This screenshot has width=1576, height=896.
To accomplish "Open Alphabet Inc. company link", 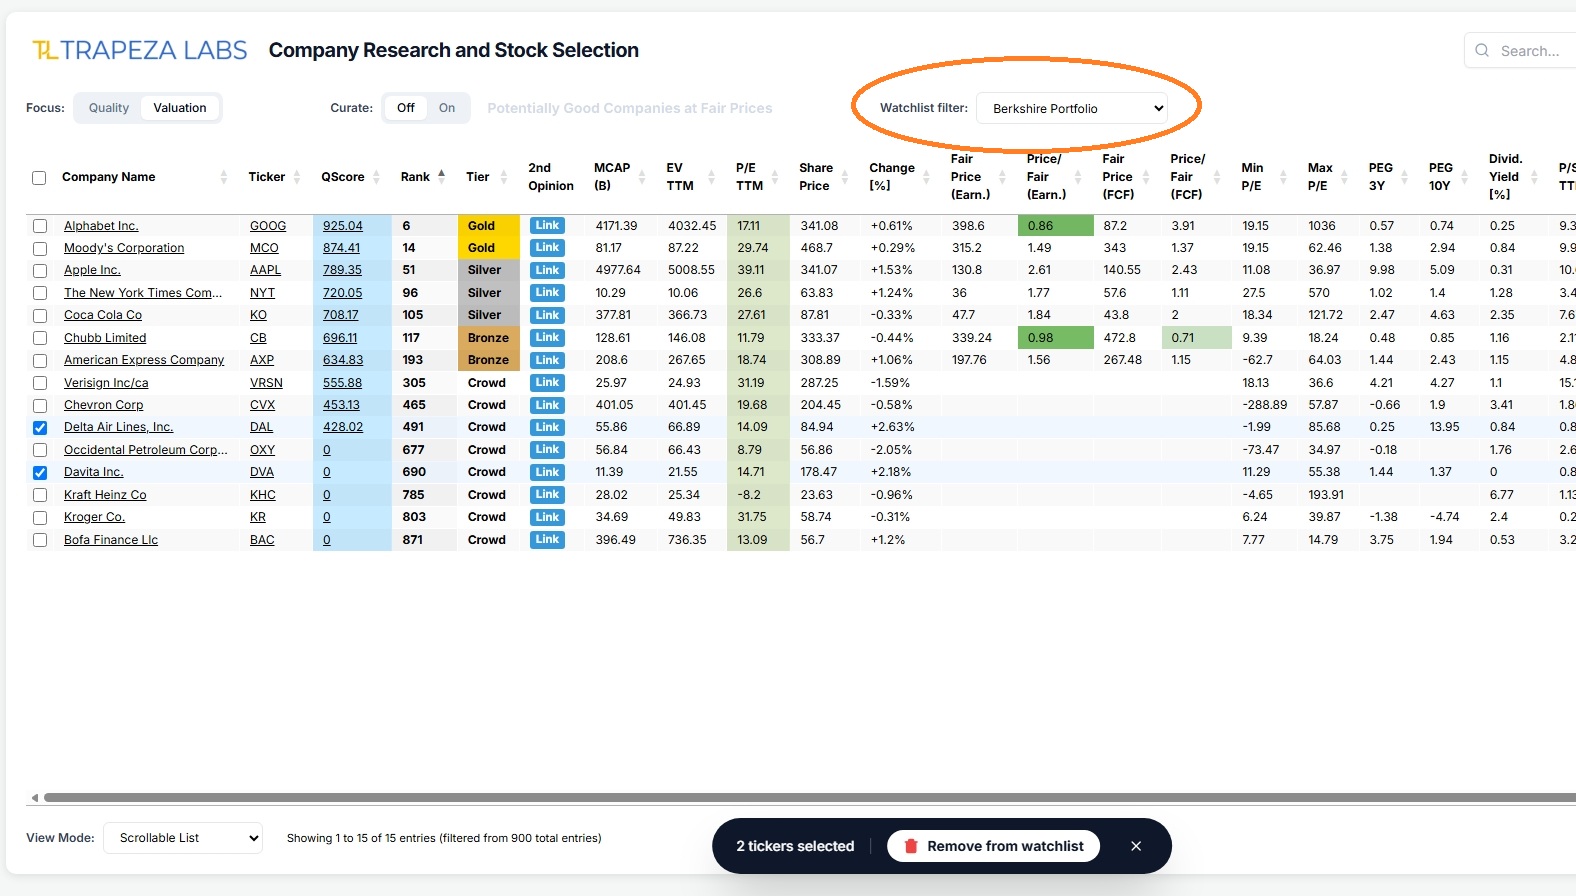I will pos(101,226).
